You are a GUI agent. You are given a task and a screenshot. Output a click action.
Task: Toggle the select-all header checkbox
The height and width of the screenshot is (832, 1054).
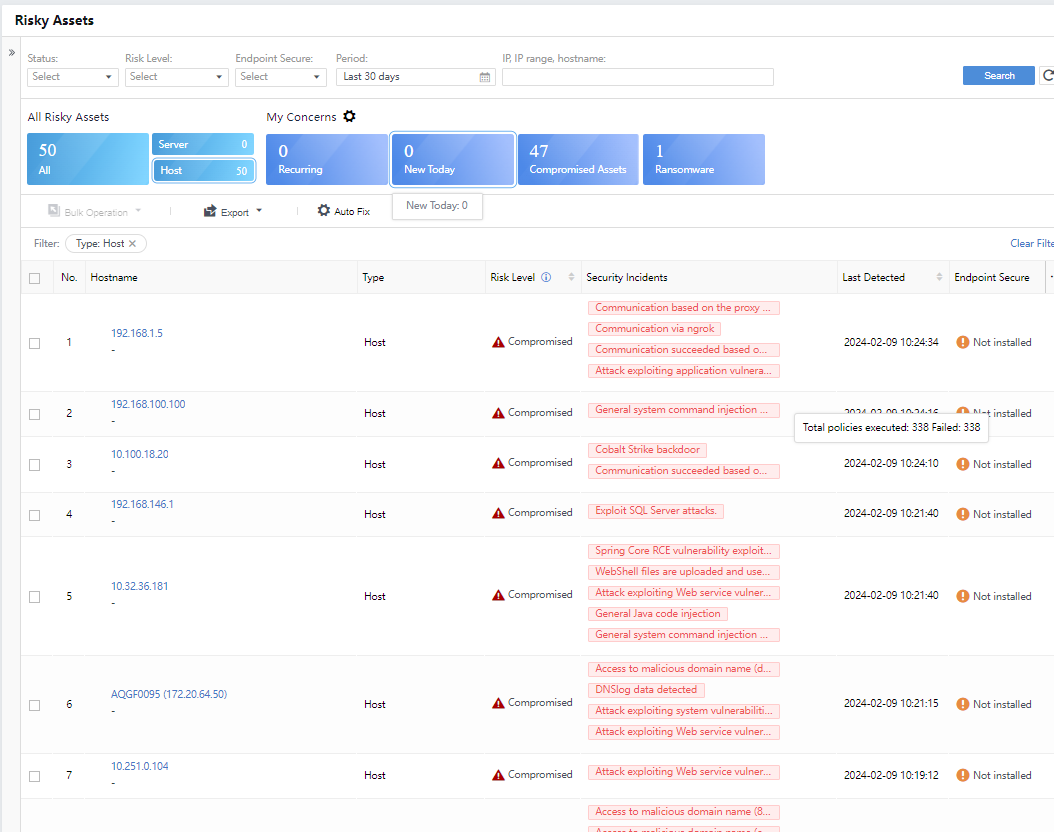click(35, 278)
